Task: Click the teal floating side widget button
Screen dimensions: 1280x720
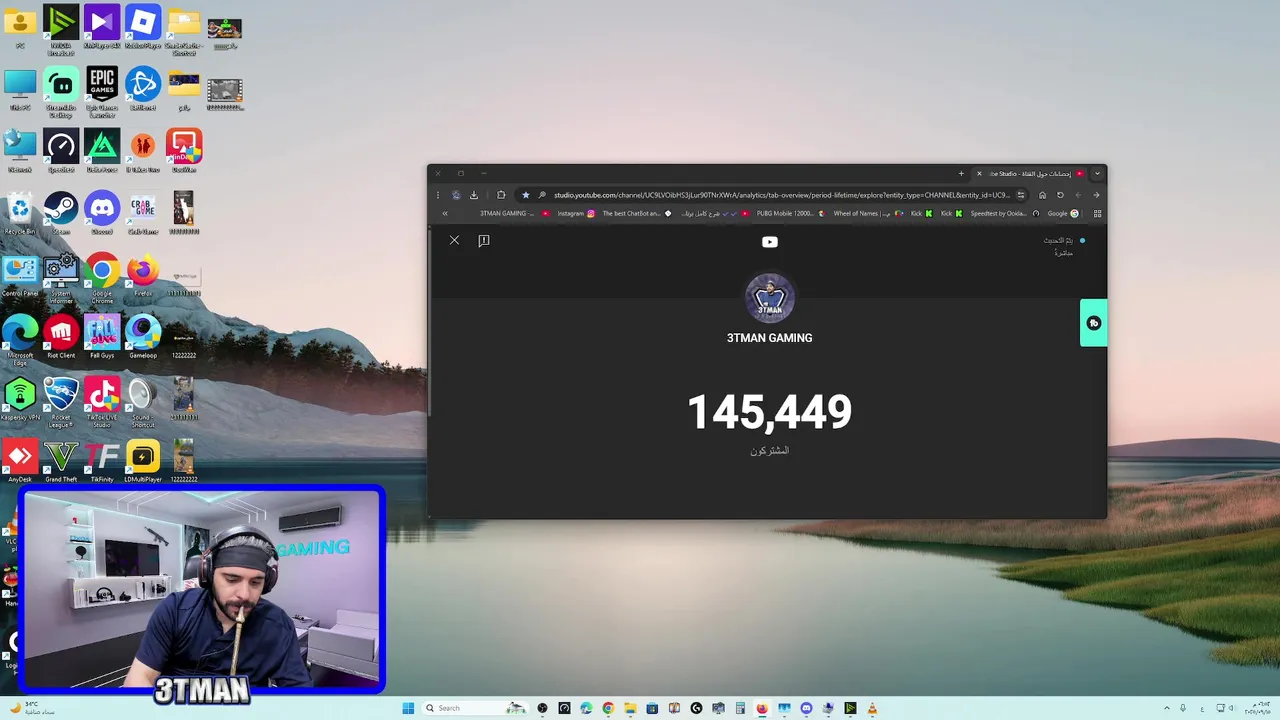Action: click(1093, 323)
